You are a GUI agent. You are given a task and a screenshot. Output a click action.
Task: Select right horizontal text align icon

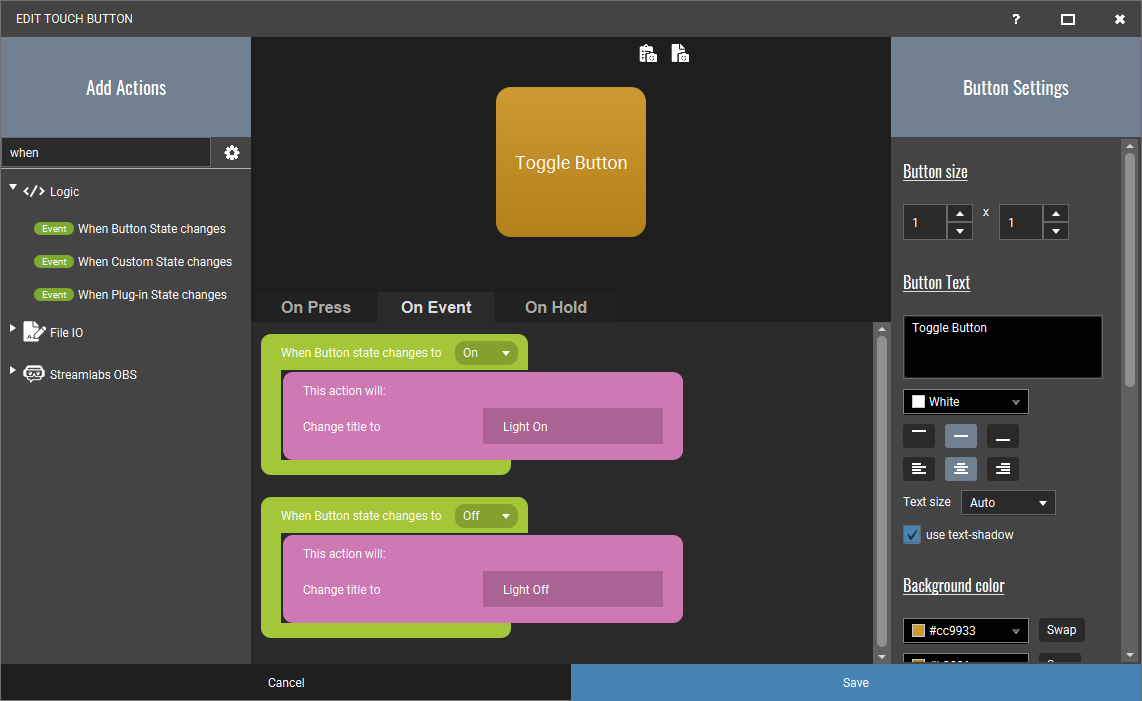(x=1002, y=469)
